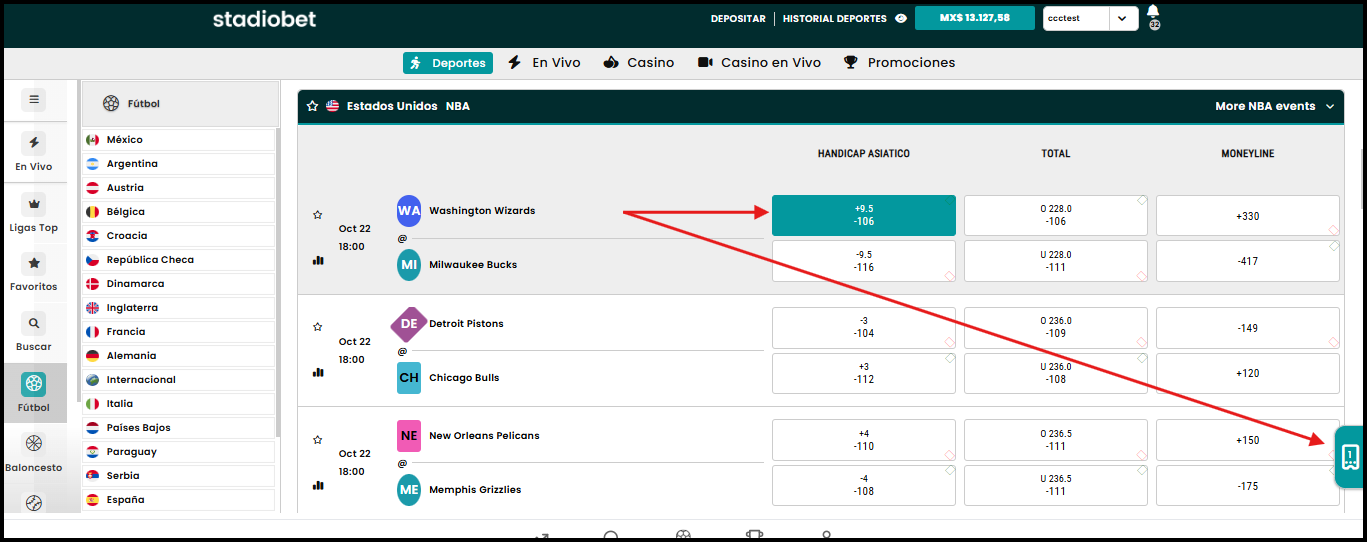The height and width of the screenshot is (542, 1367).
Task: Deselect Wizards +9.5 -106 handicap bet
Action: (x=863, y=215)
